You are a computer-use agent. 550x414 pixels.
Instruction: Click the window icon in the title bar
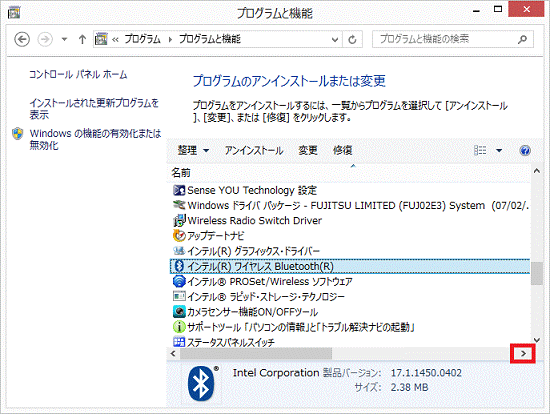(x=14, y=13)
